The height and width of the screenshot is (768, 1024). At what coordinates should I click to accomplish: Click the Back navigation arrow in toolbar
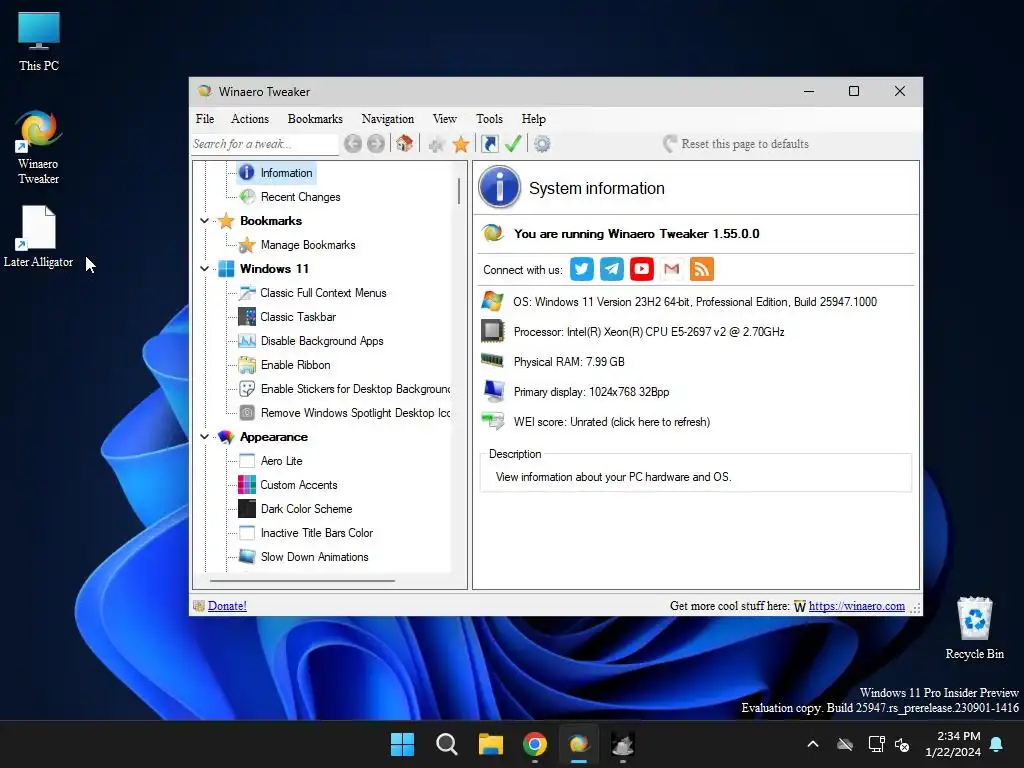(x=353, y=144)
